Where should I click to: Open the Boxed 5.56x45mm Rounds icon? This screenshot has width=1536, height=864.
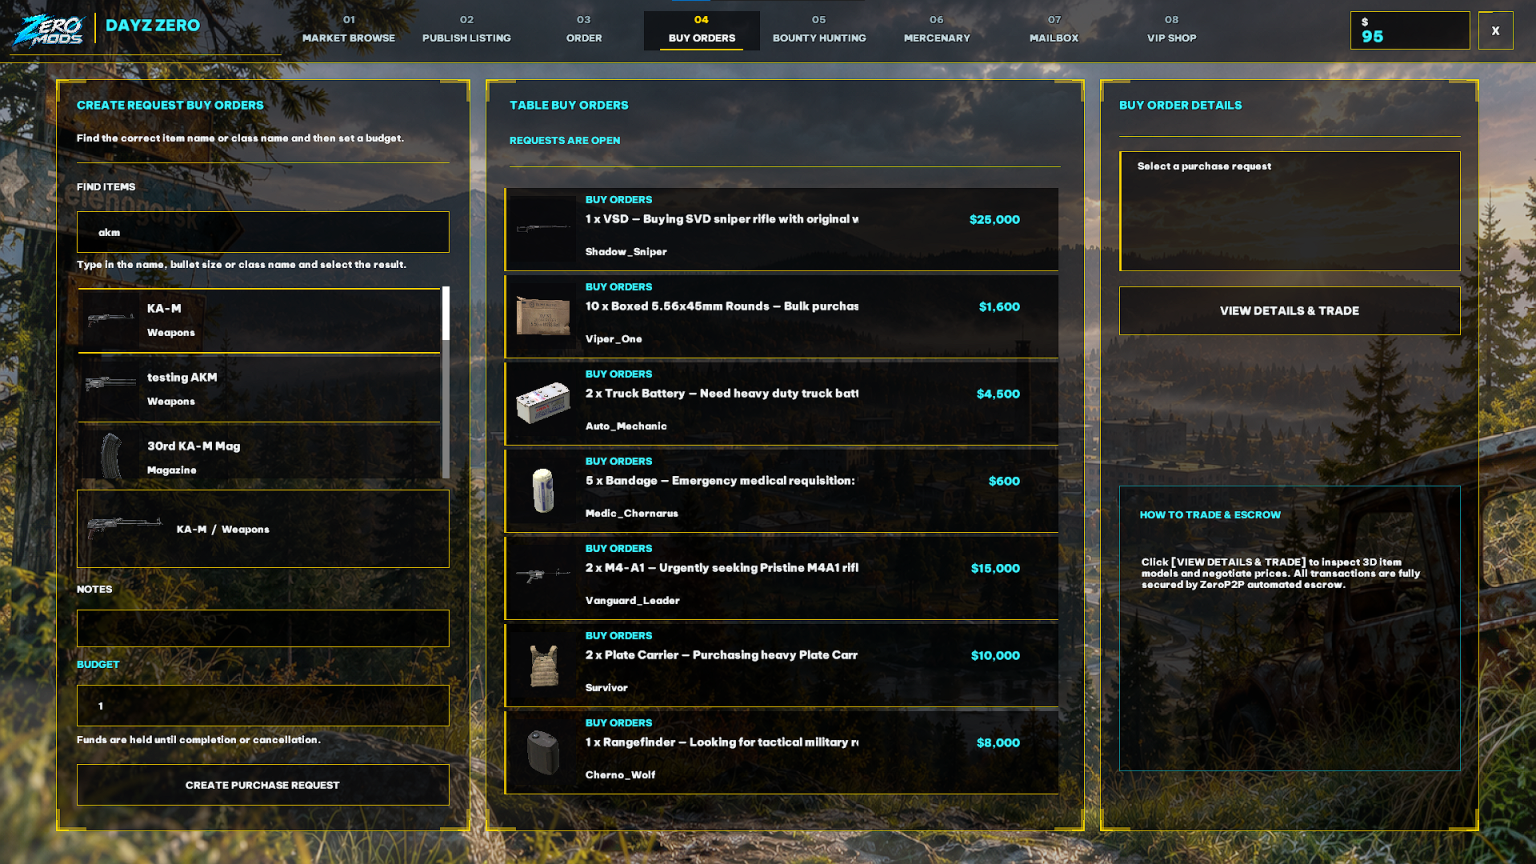coord(543,316)
